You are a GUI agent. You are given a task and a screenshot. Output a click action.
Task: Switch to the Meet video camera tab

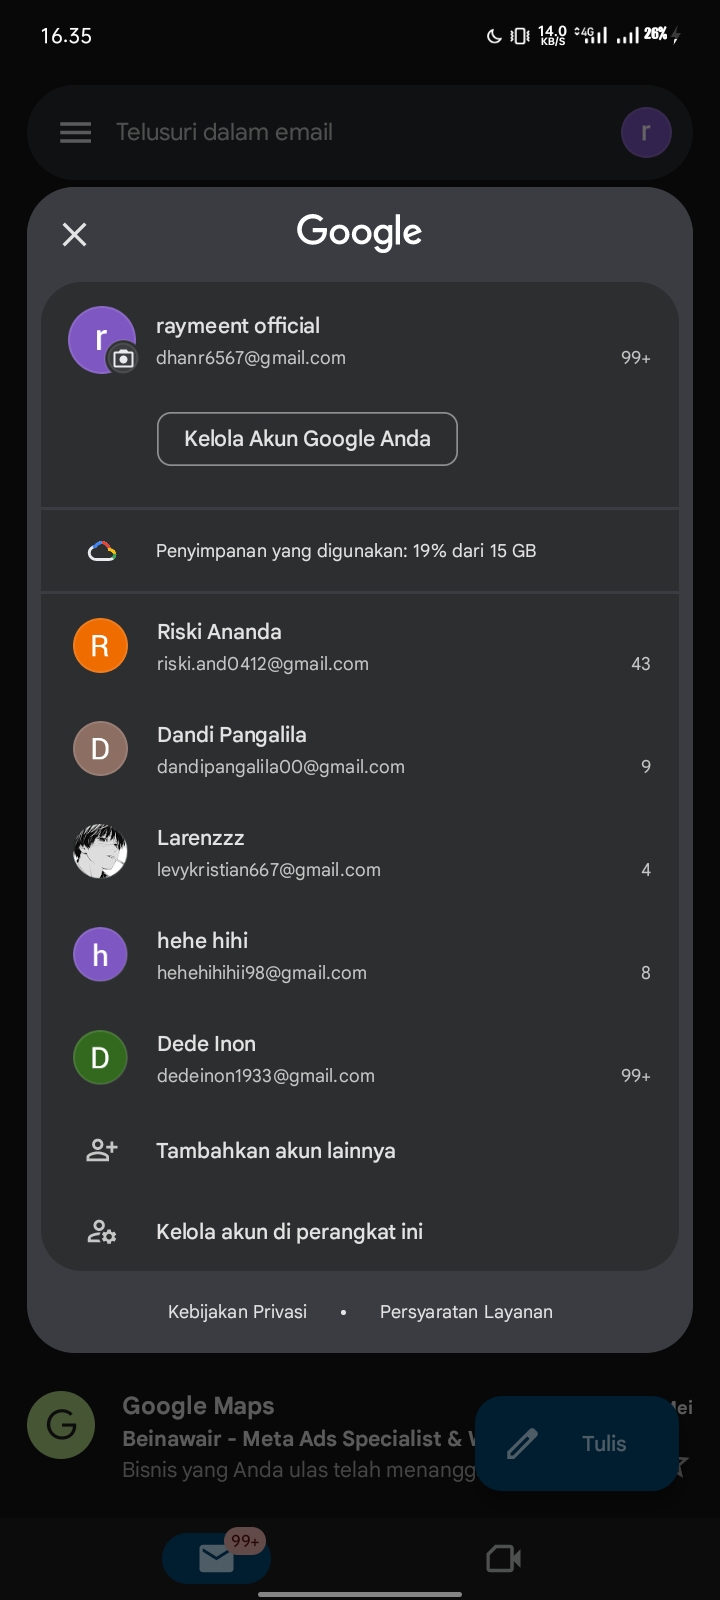[x=504, y=1558]
